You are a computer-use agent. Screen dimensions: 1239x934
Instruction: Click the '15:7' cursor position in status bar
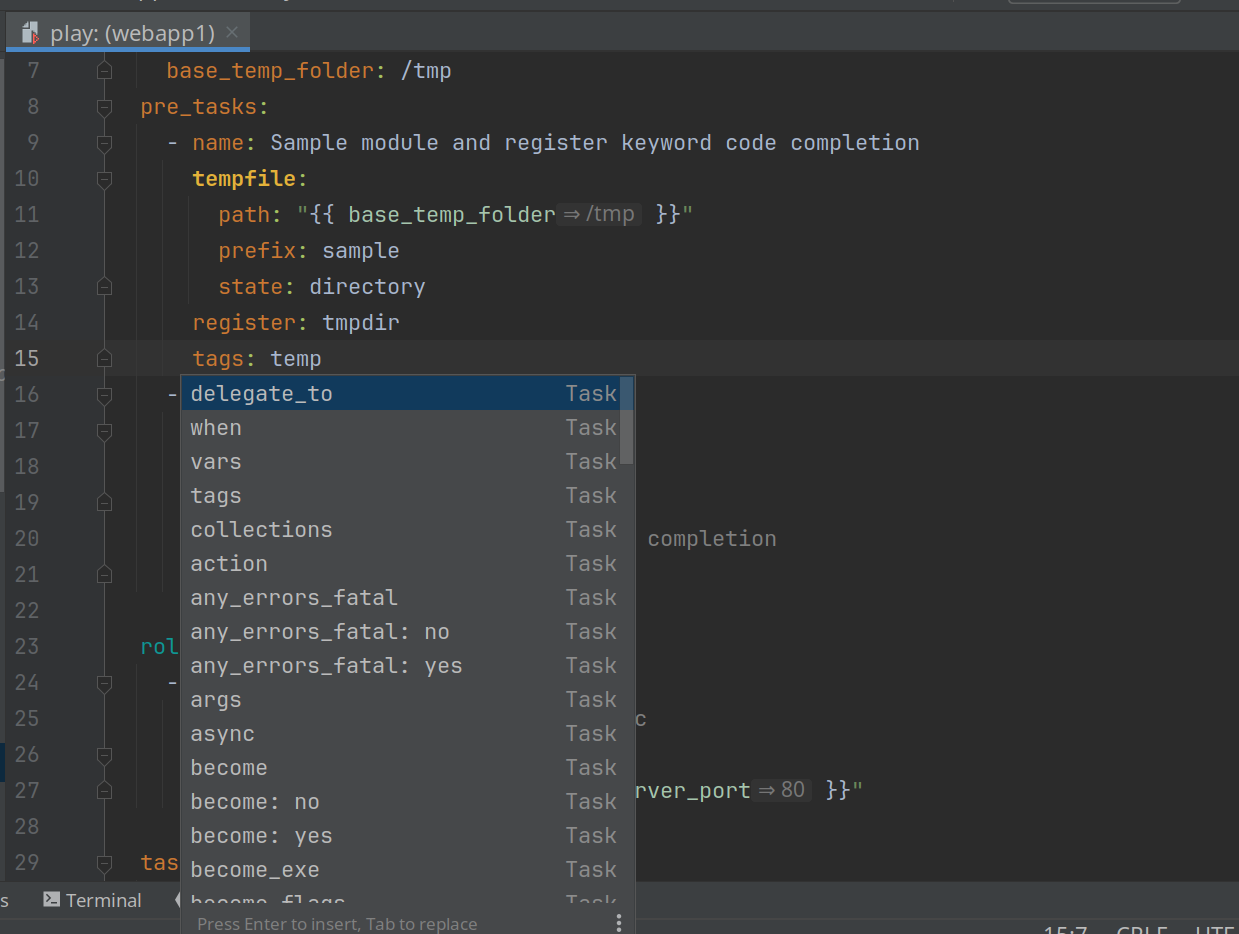click(x=1066, y=929)
